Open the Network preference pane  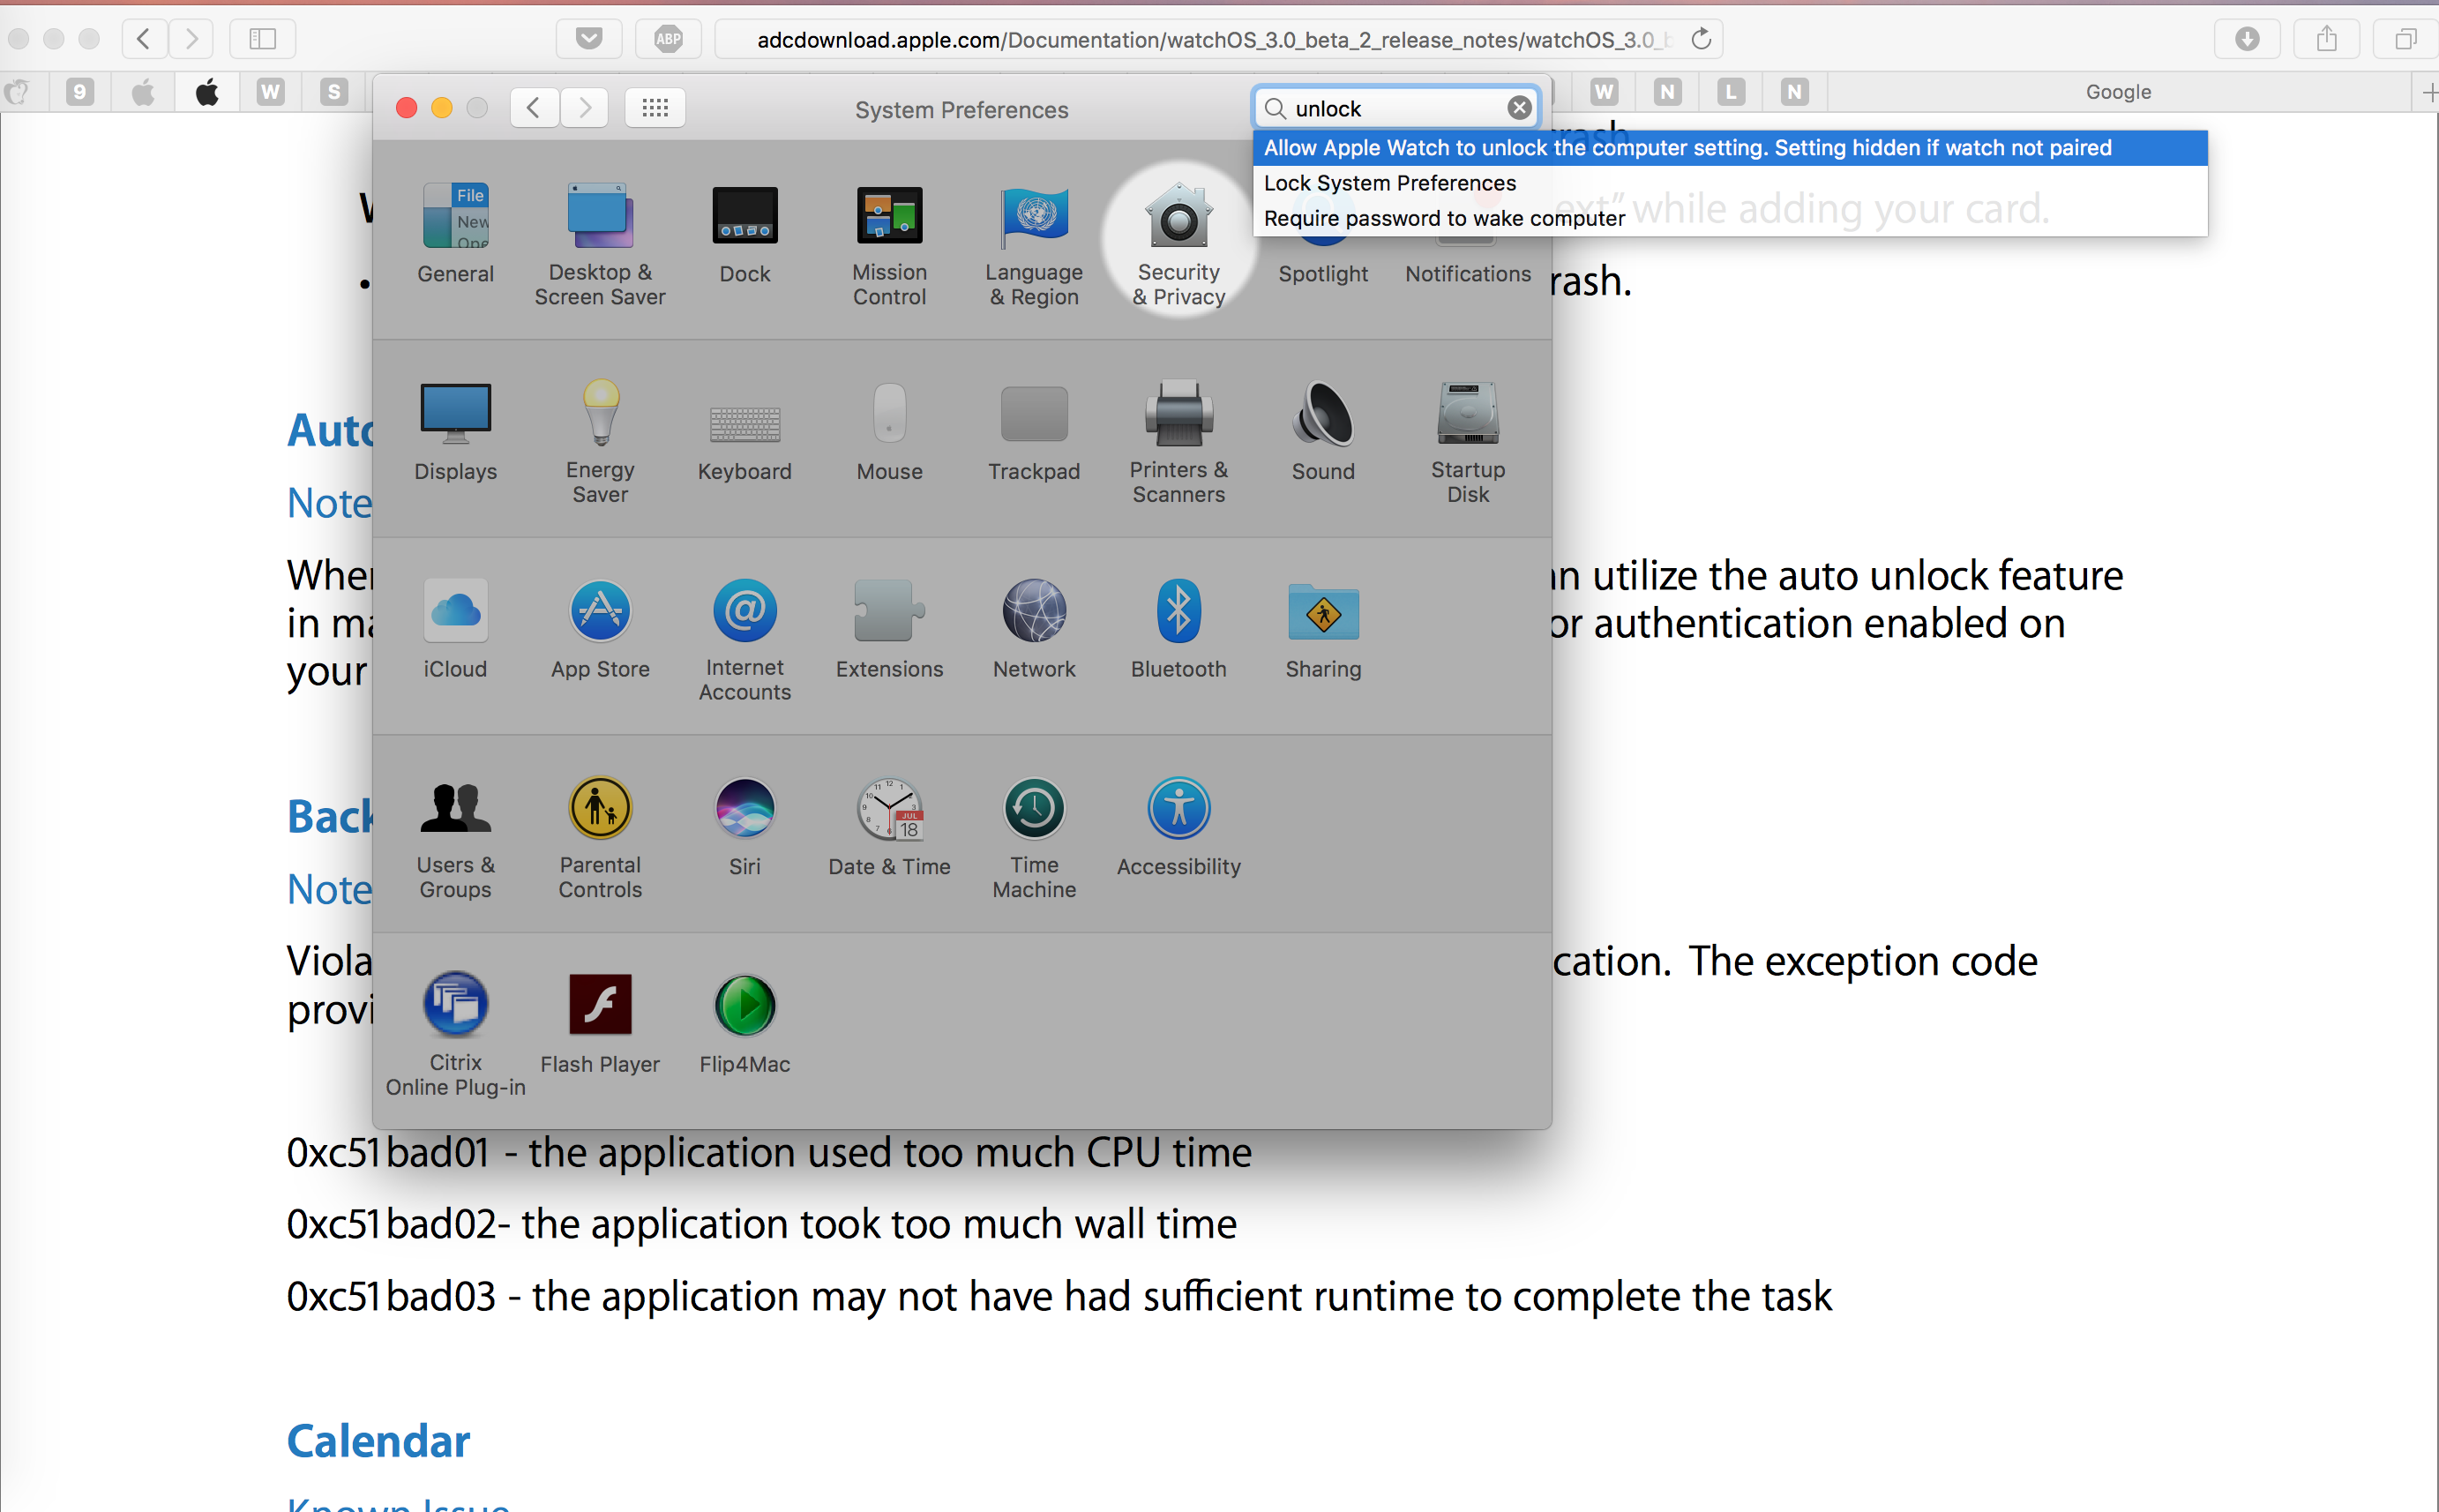pyautogui.click(x=1034, y=629)
